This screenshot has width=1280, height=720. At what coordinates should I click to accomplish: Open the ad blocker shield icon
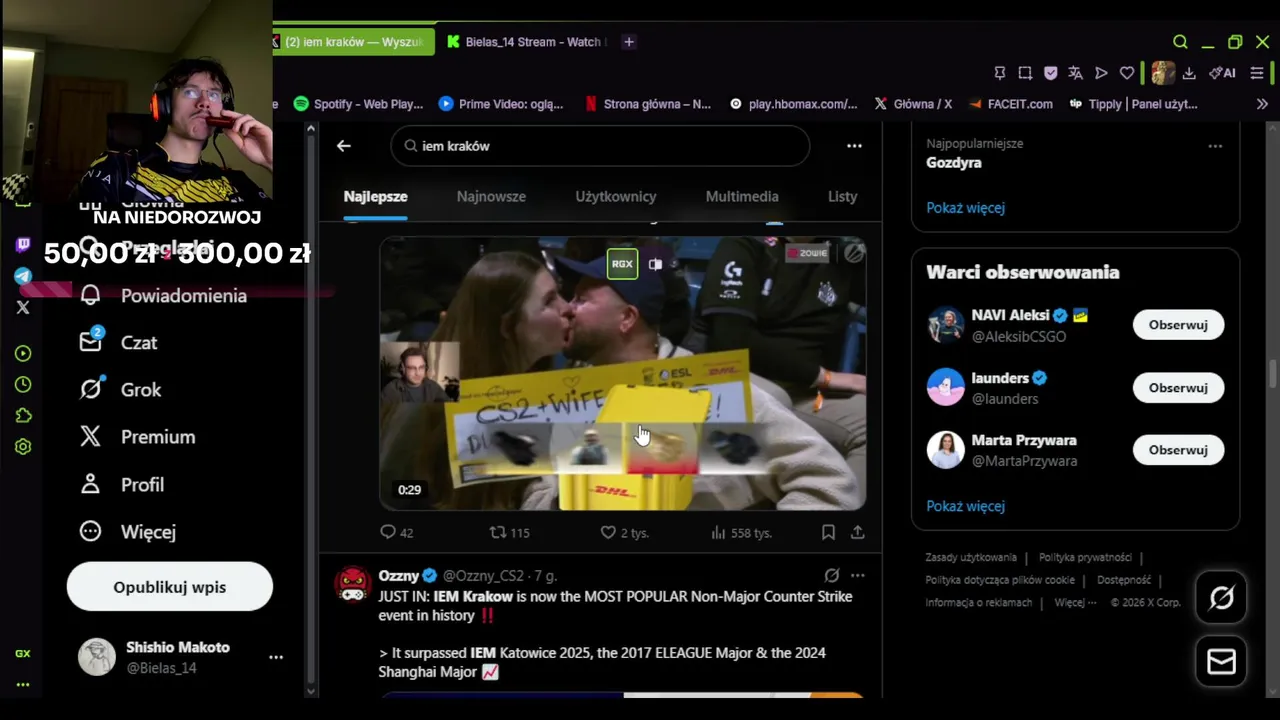pos(1050,73)
